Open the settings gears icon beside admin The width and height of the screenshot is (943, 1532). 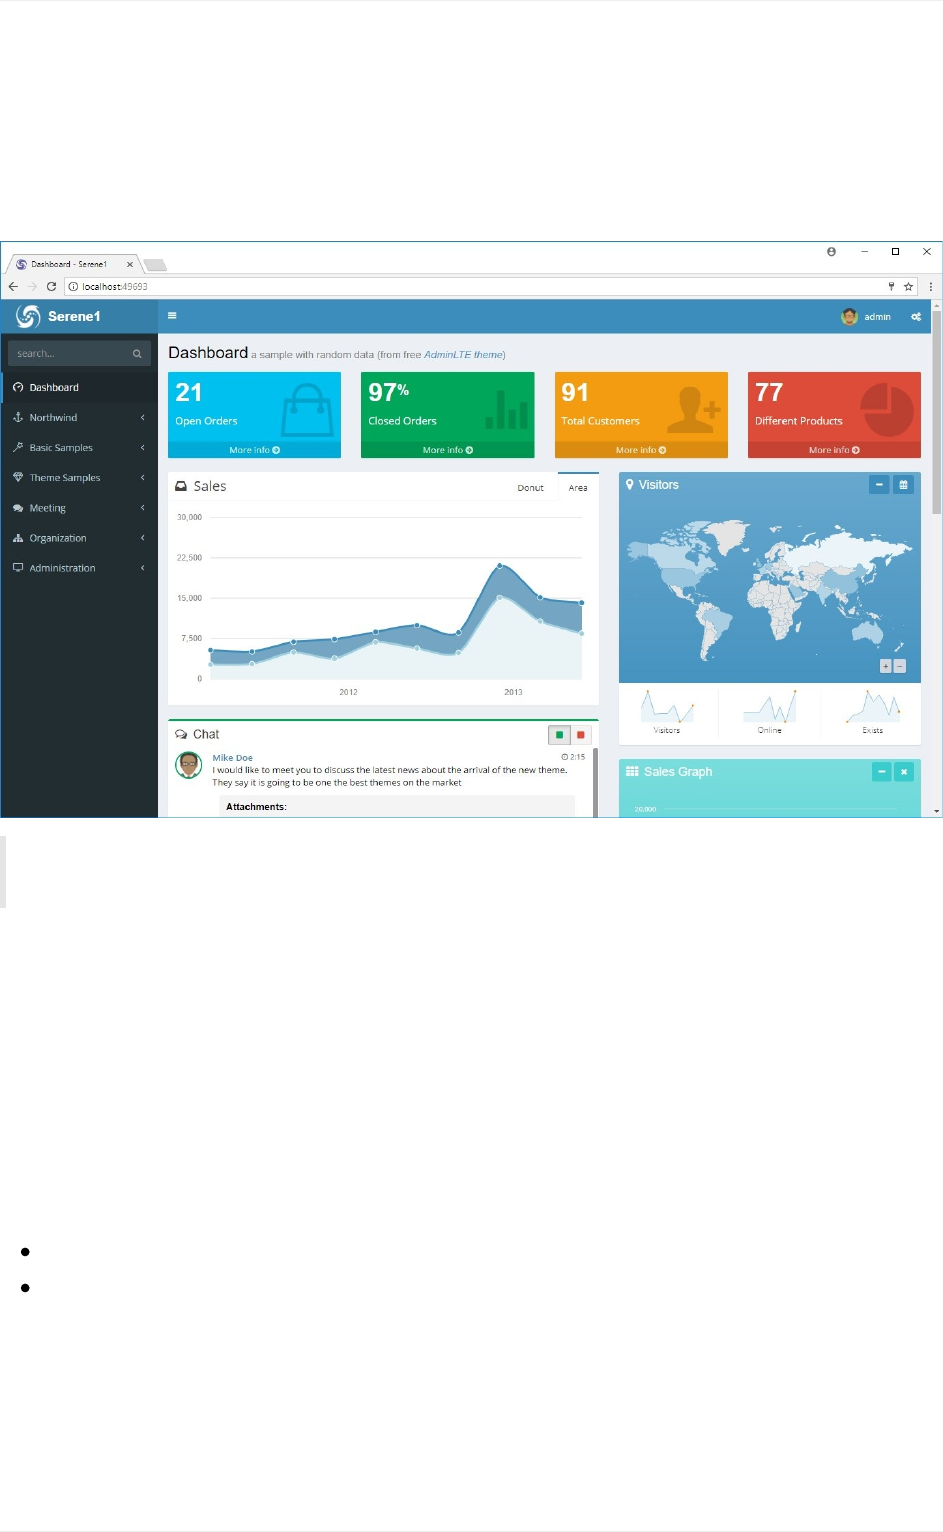coord(916,316)
